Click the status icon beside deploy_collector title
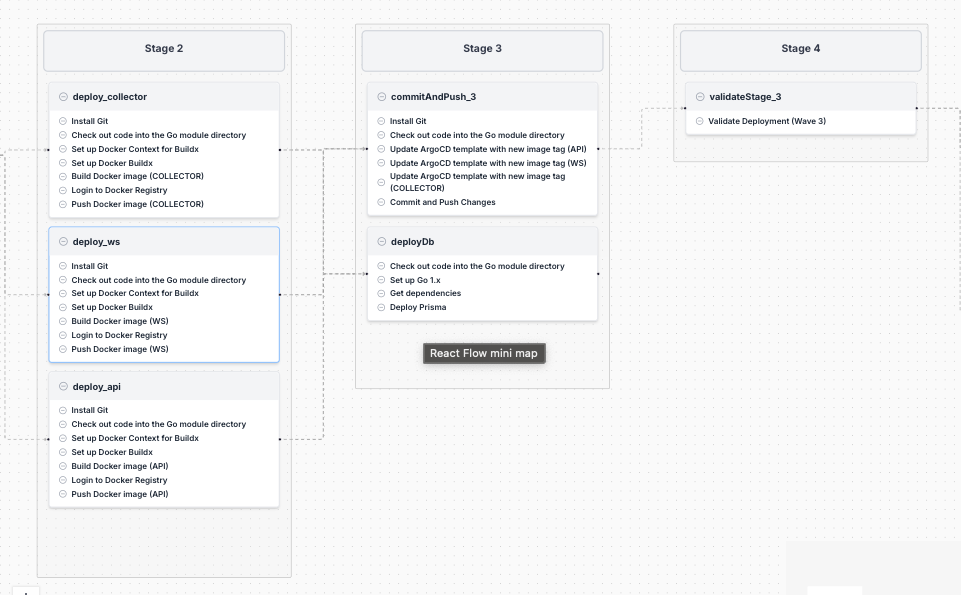Image resolution: width=961 pixels, height=595 pixels. click(63, 97)
